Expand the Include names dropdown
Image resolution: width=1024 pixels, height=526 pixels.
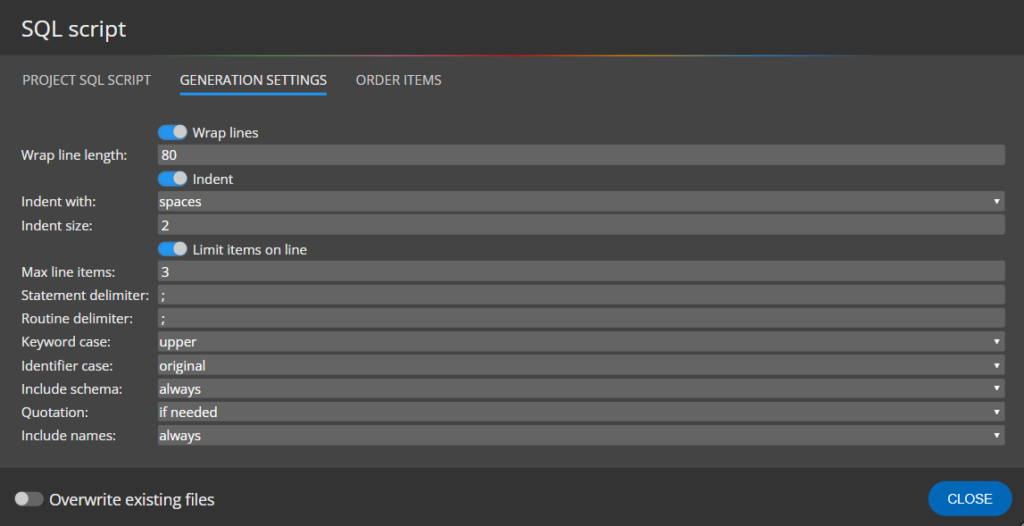[580, 436]
